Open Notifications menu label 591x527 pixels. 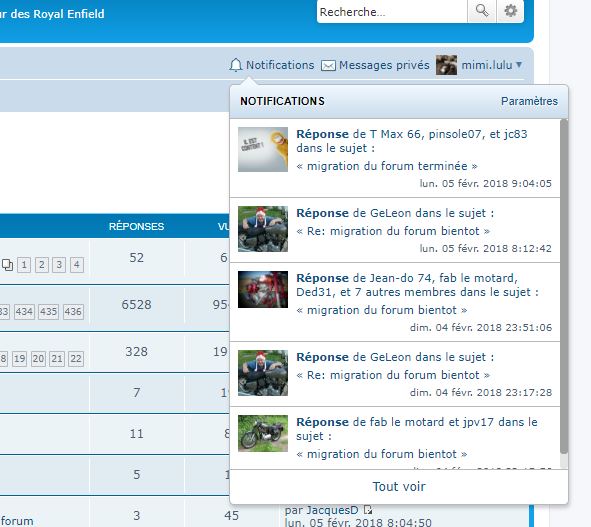[280, 65]
